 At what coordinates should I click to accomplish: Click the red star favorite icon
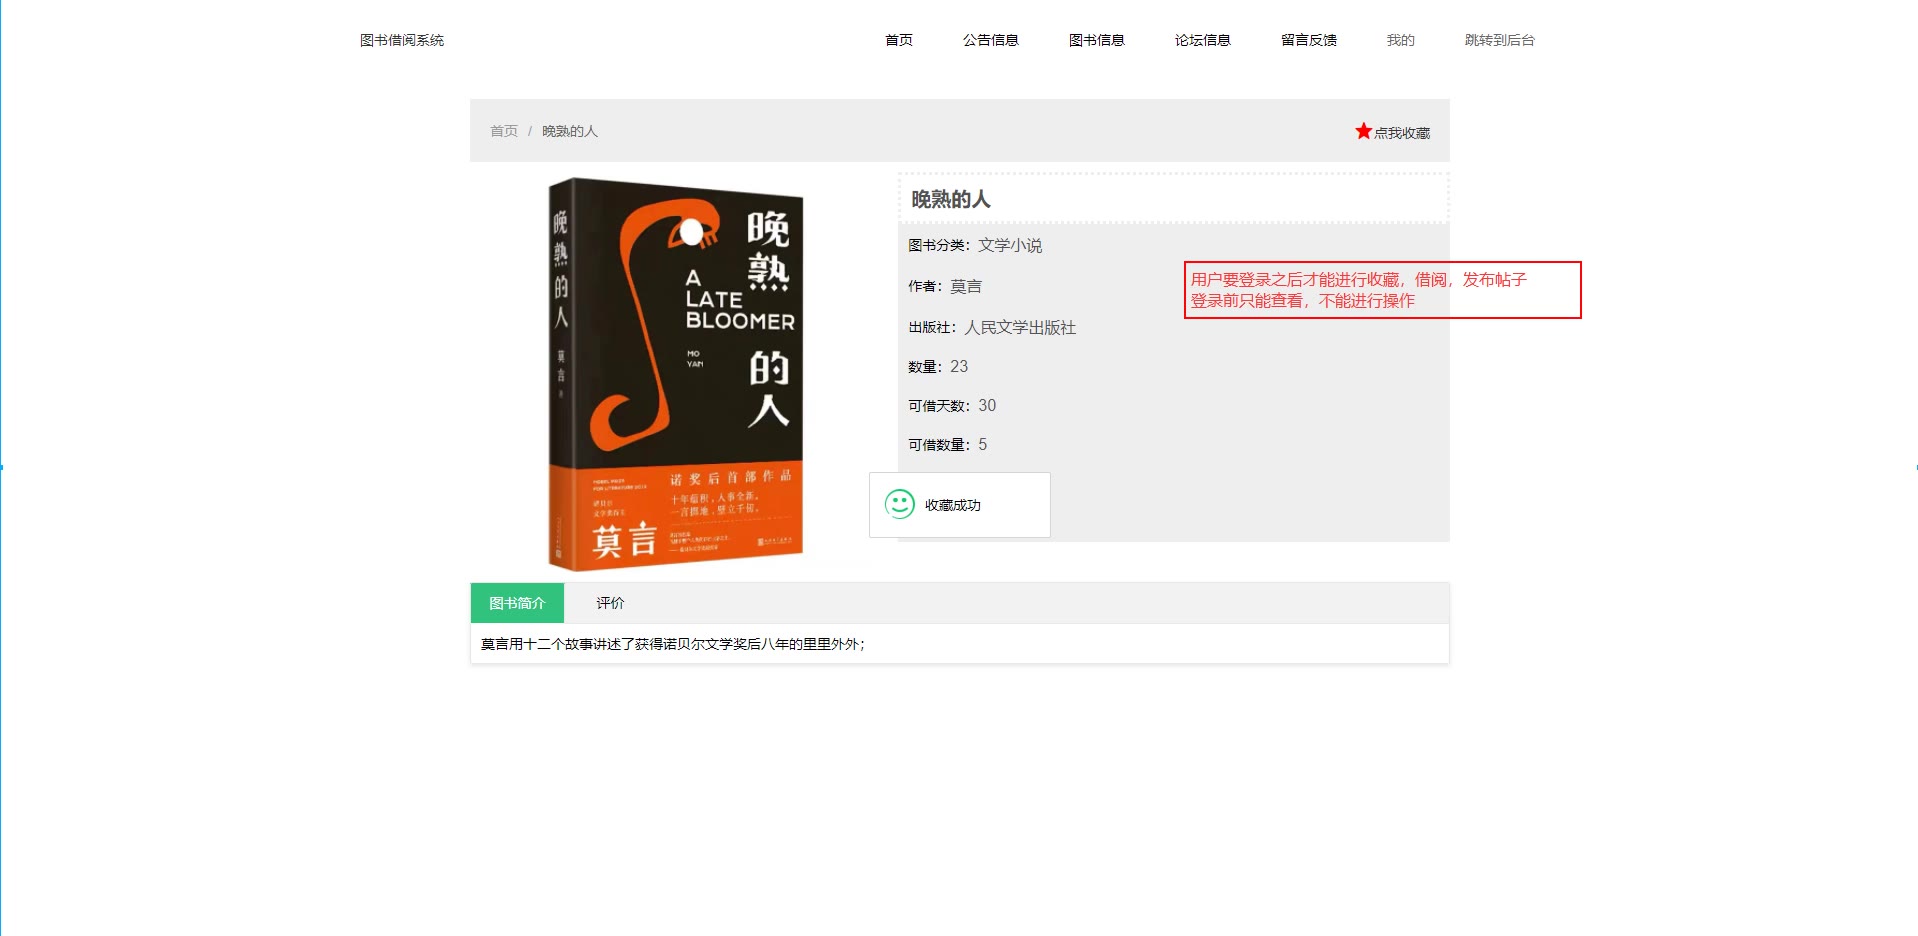point(1363,131)
